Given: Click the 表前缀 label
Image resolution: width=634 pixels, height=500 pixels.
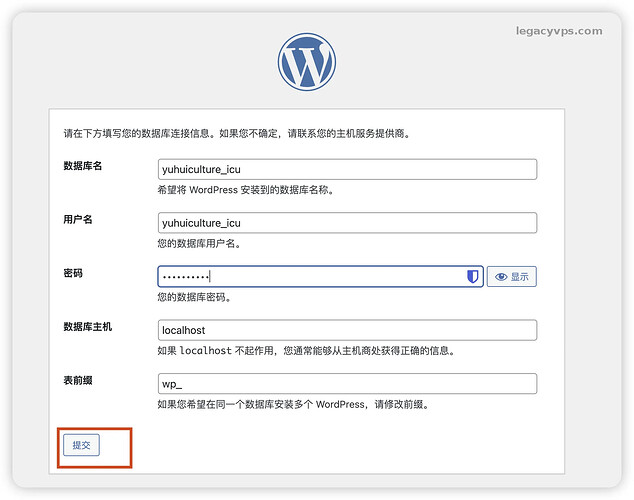Looking at the screenshot, I should 78,380.
